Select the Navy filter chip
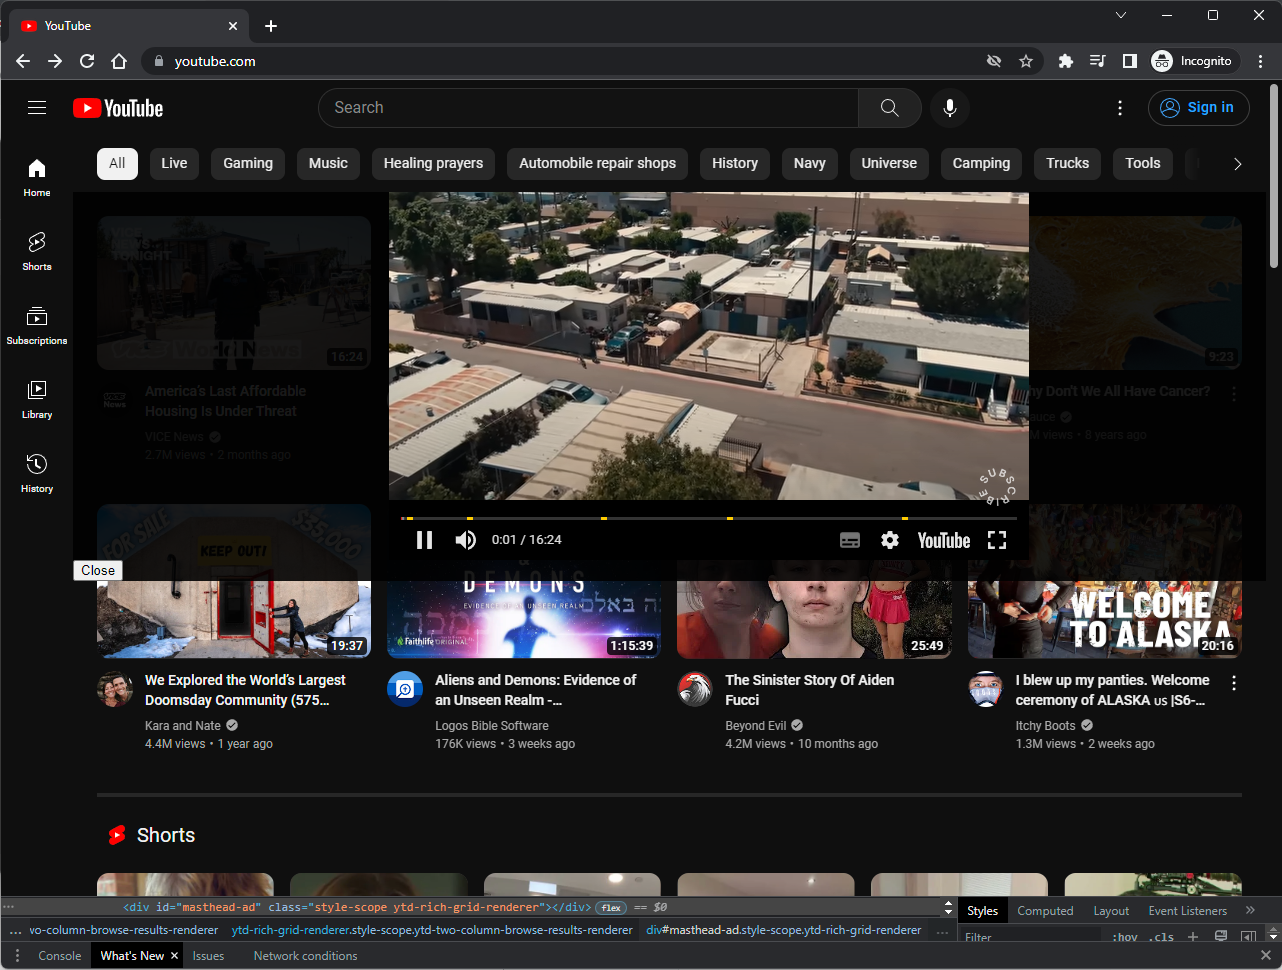This screenshot has width=1282, height=970. coord(810,163)
